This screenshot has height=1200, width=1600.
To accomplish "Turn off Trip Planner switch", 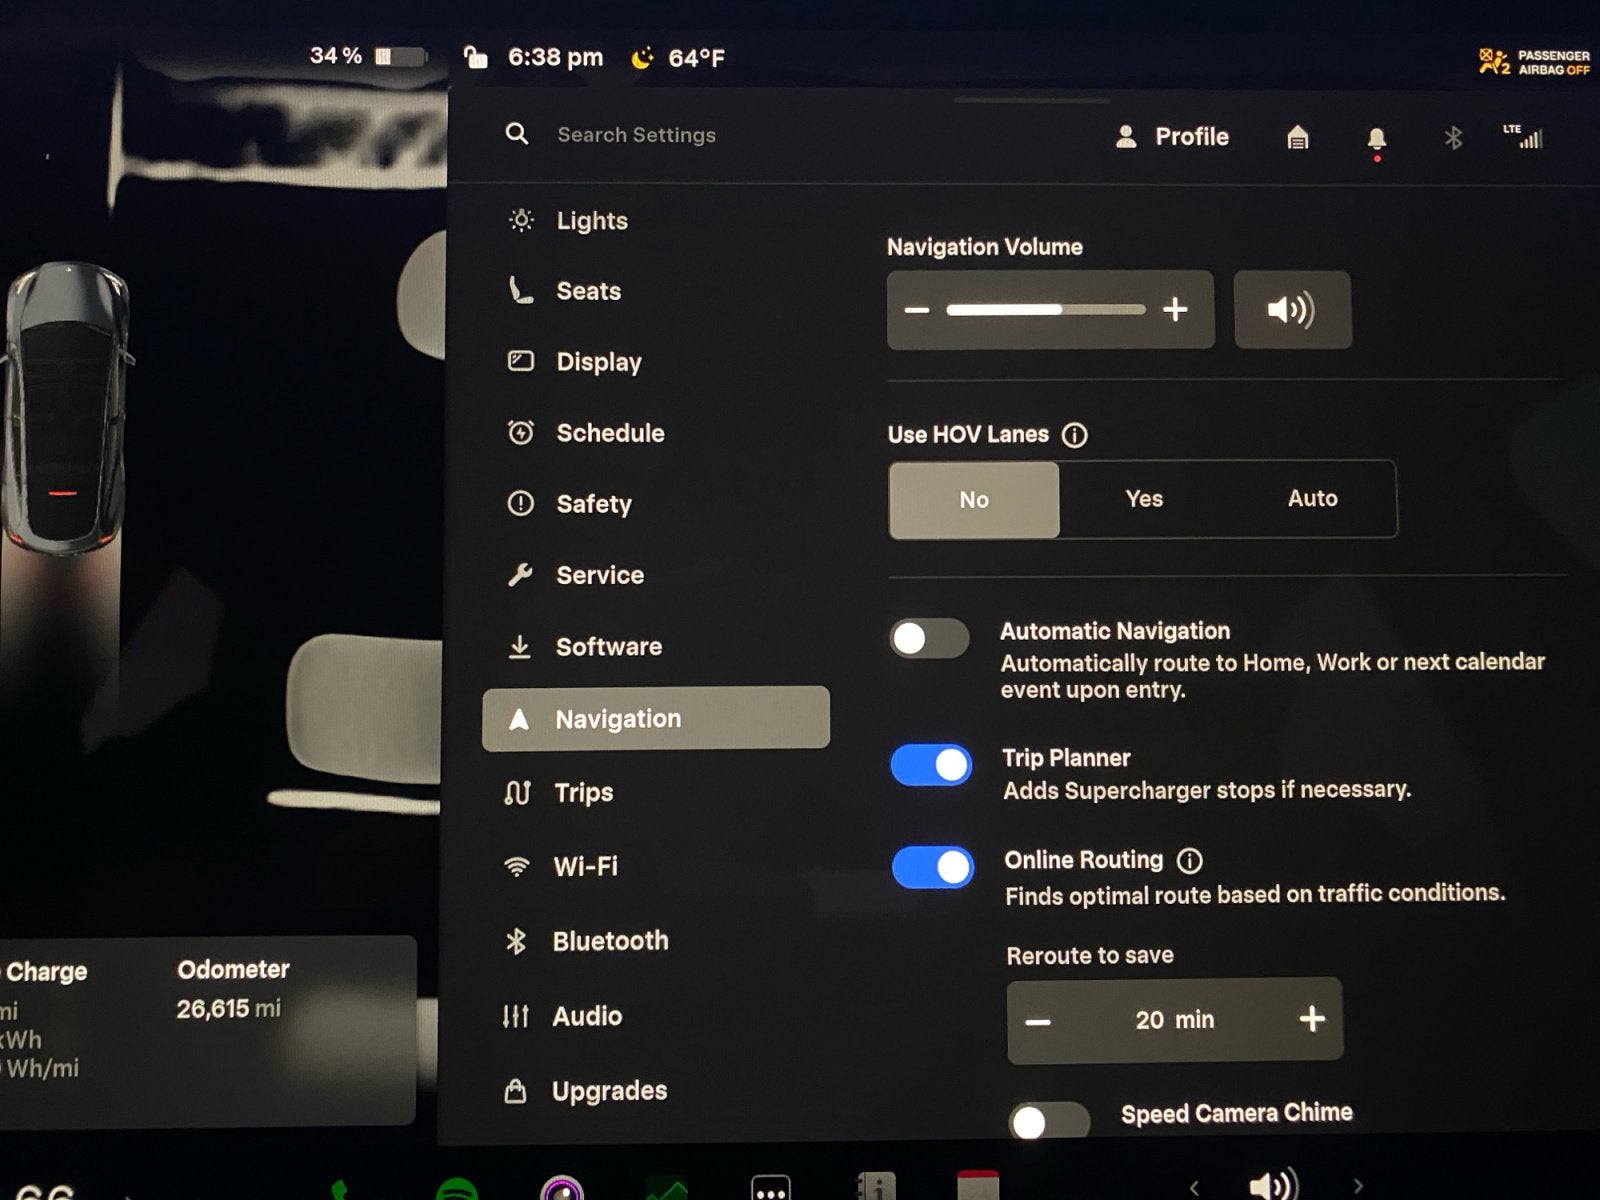I will click(931, 765).
